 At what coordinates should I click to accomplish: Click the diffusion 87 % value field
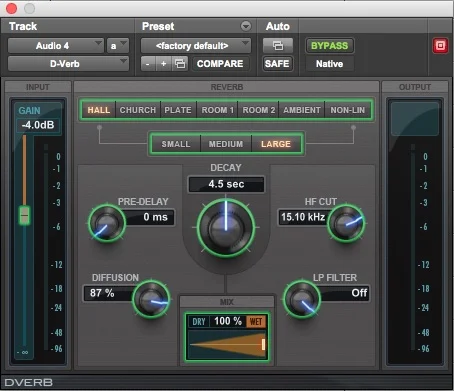coord(108,293)
